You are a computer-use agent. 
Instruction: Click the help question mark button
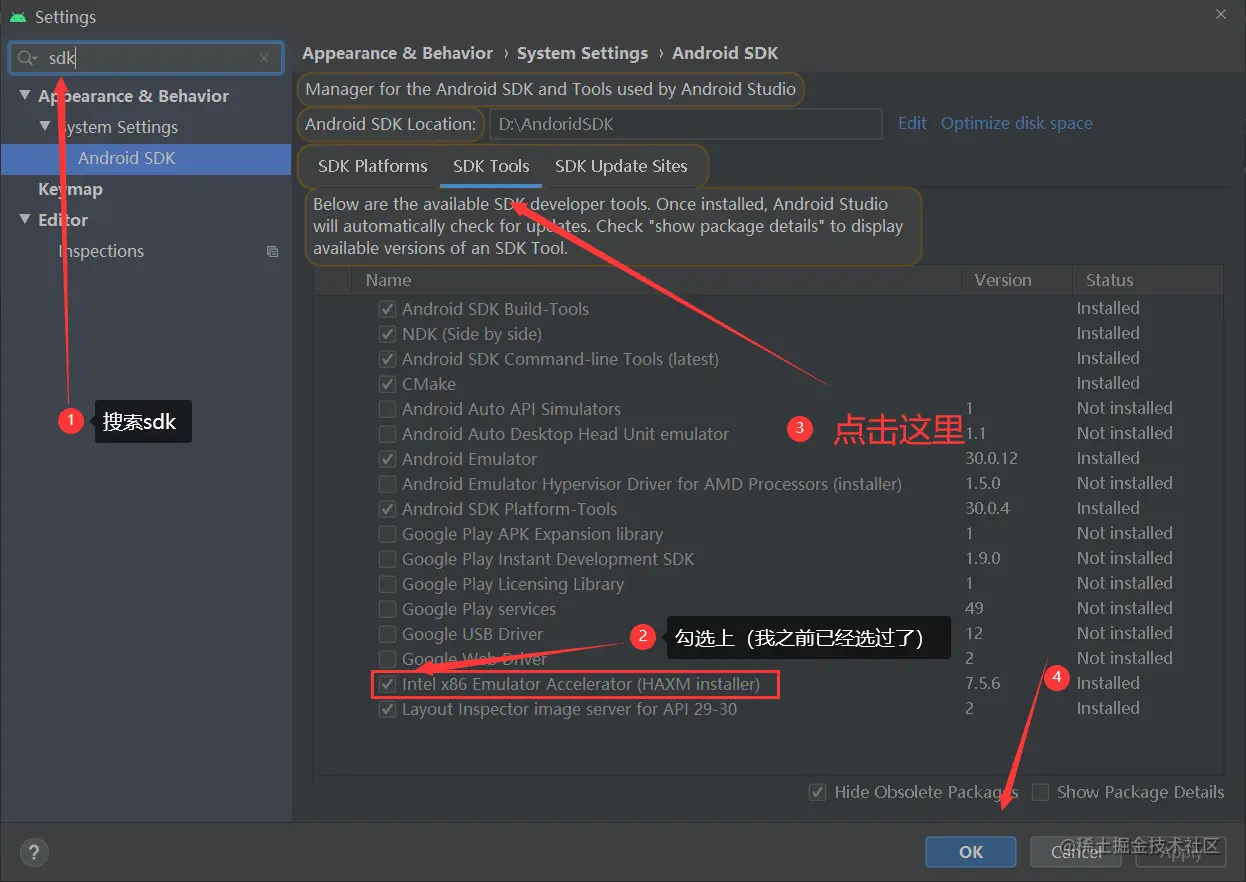[34, 852]
